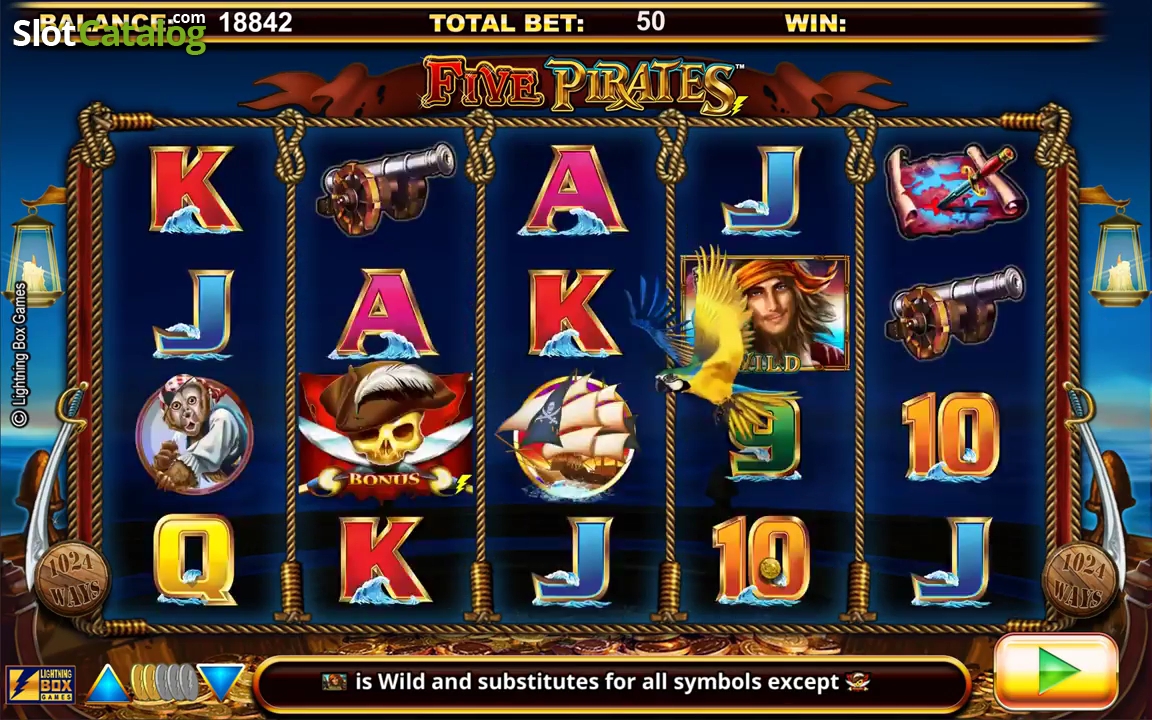
Task: Decrease bet with blue down triangle
Action: pos(220,683)
